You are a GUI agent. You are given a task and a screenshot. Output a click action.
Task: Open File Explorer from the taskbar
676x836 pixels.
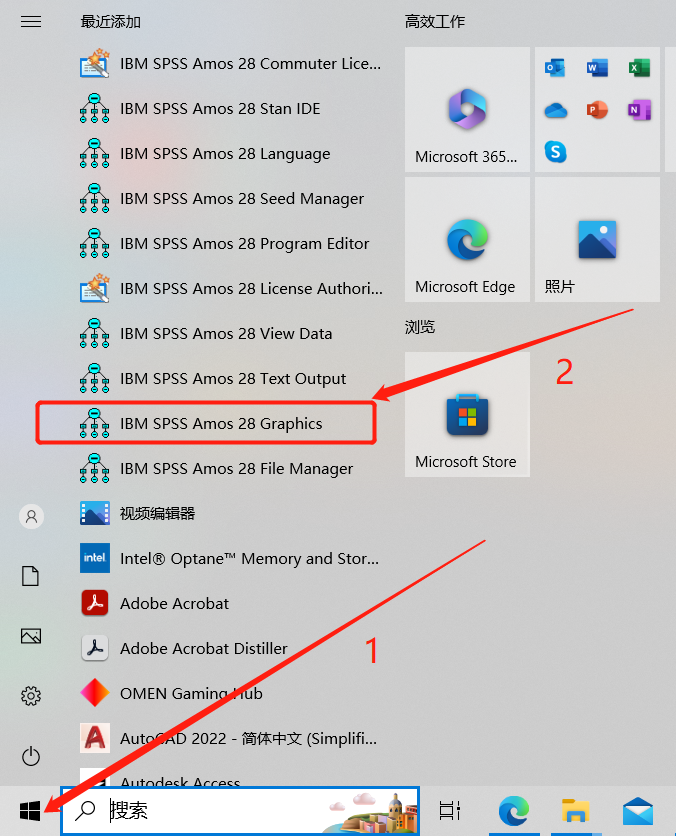click(575, 810)
